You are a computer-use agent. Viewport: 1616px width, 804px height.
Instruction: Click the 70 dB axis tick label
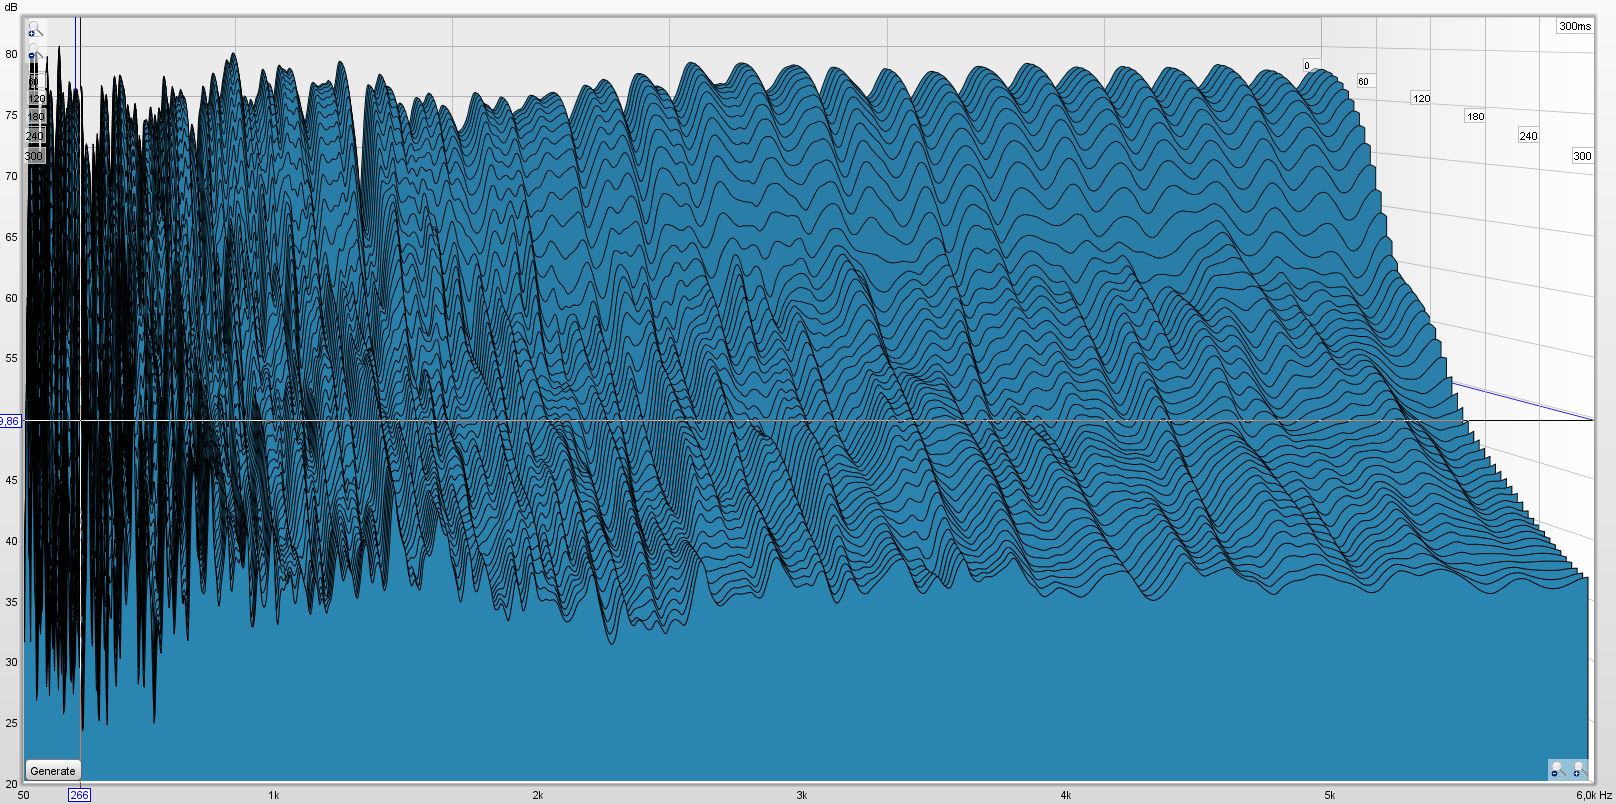coord(11,176)
